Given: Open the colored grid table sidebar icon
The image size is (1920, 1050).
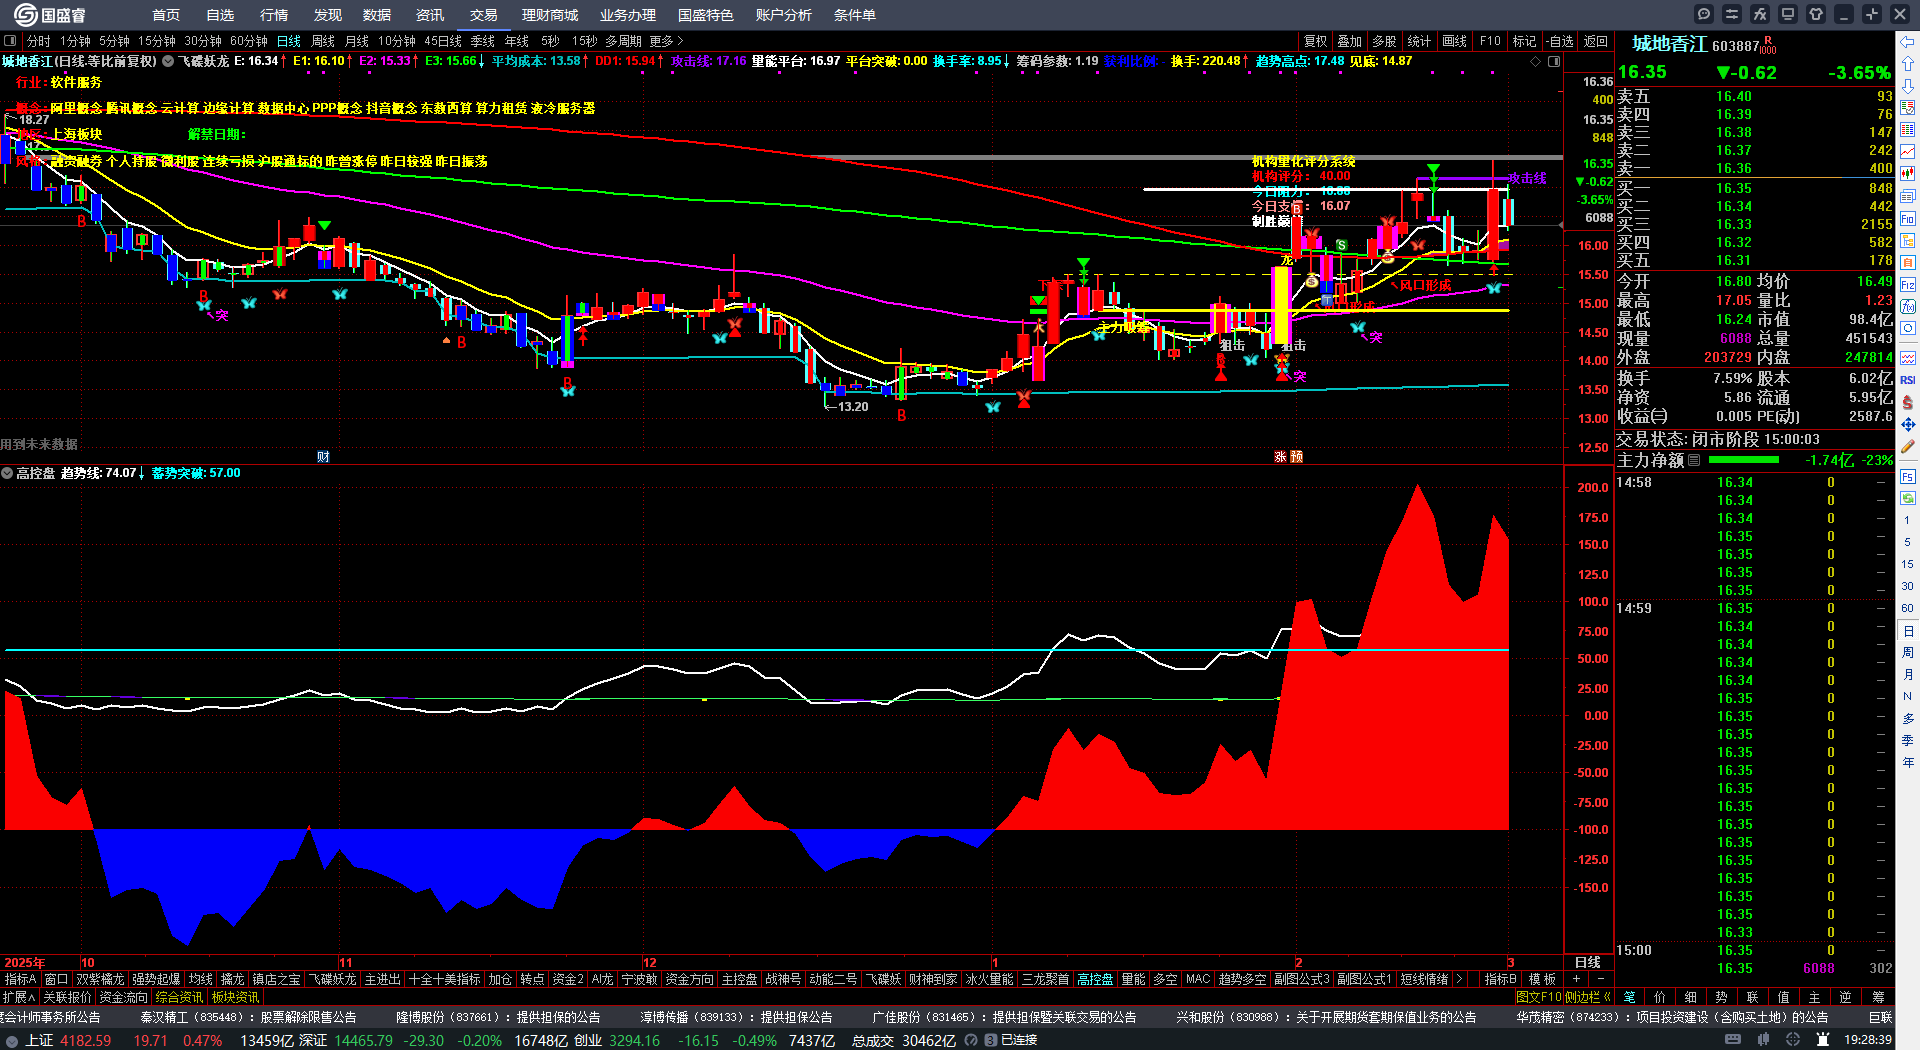Looking at the screenshot, I should (1908, 130).
